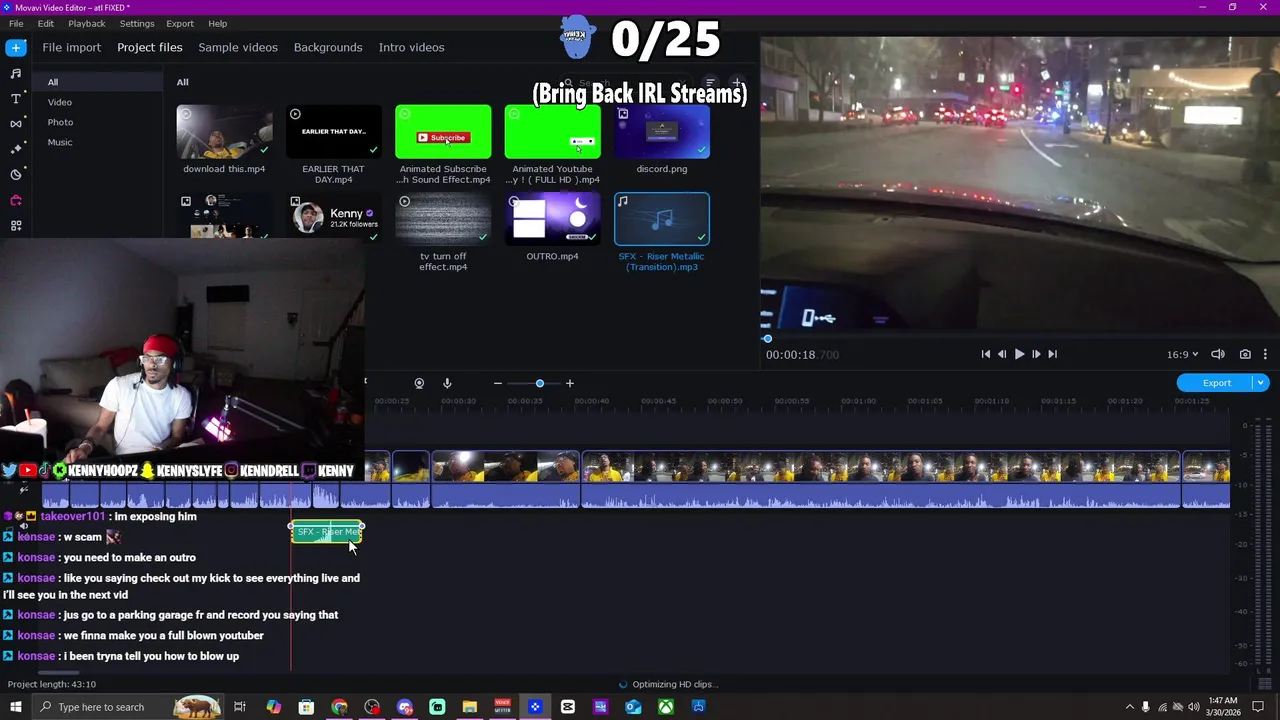Select SFX Riser Metallic mp3 file
This screenshot has width=1280, height=720.
pyautogui.click(x=662, y=219)
